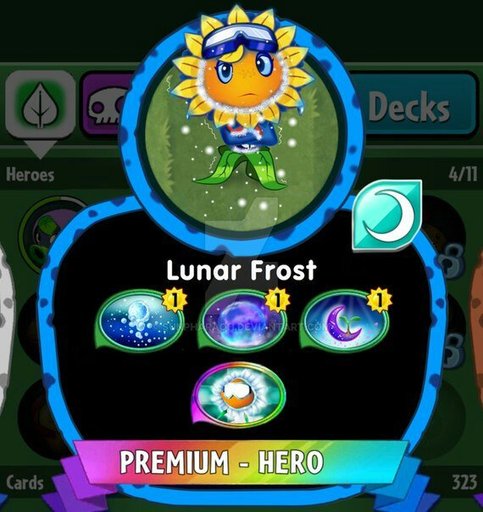This screenshot has height=512, width=483.
Task: Select the plant leaf heroes tab
Action: point(40,105)
